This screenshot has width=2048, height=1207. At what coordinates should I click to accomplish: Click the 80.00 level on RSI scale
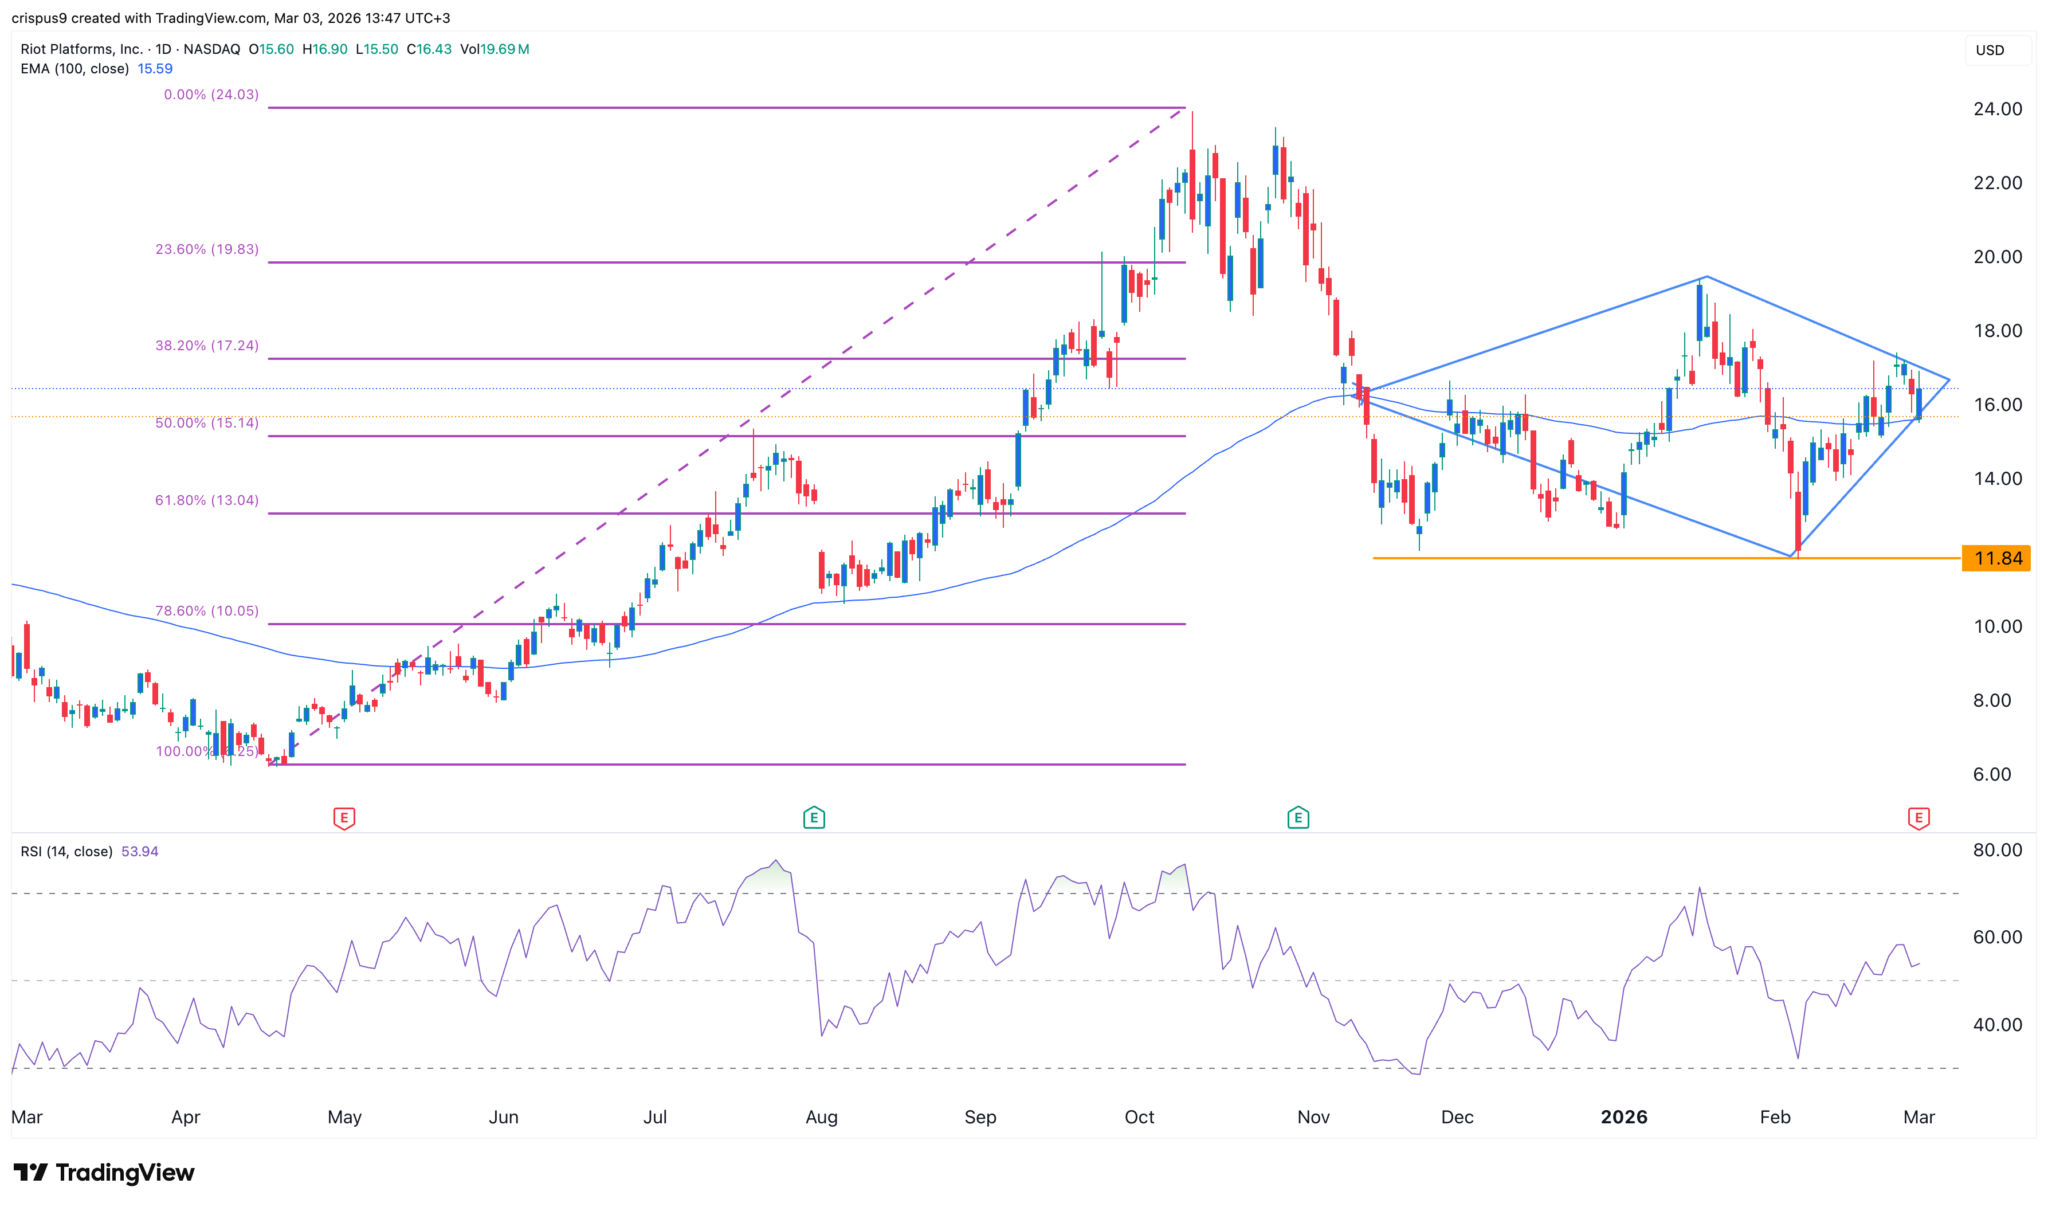pyautogui.click(x=1997, y=850)
